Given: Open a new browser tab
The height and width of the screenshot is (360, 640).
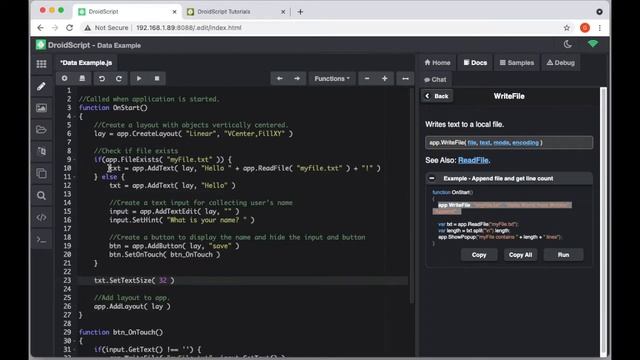Looking at the screenshot, I should [300, 12].
